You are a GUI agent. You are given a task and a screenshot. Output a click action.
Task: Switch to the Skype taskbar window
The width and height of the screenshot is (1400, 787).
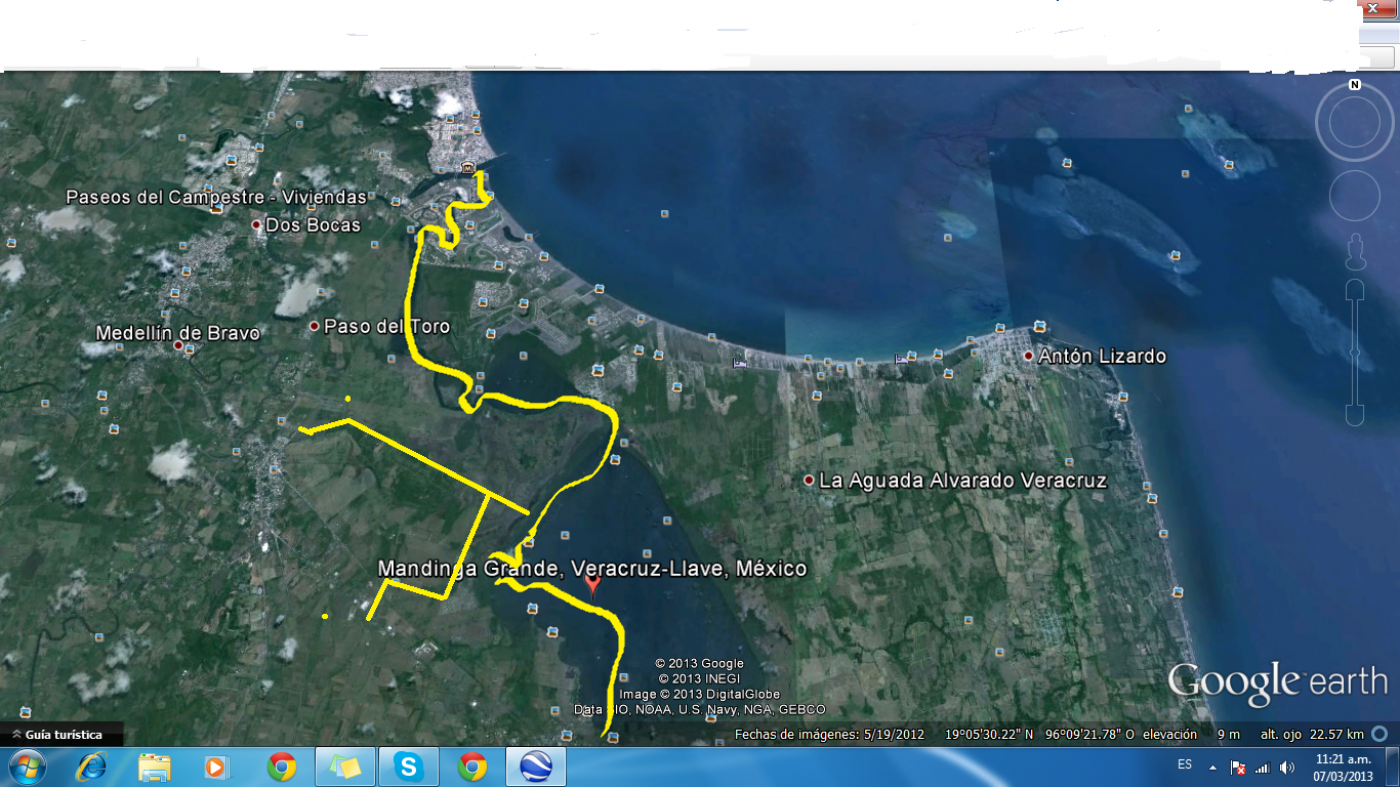coord(408,767)
